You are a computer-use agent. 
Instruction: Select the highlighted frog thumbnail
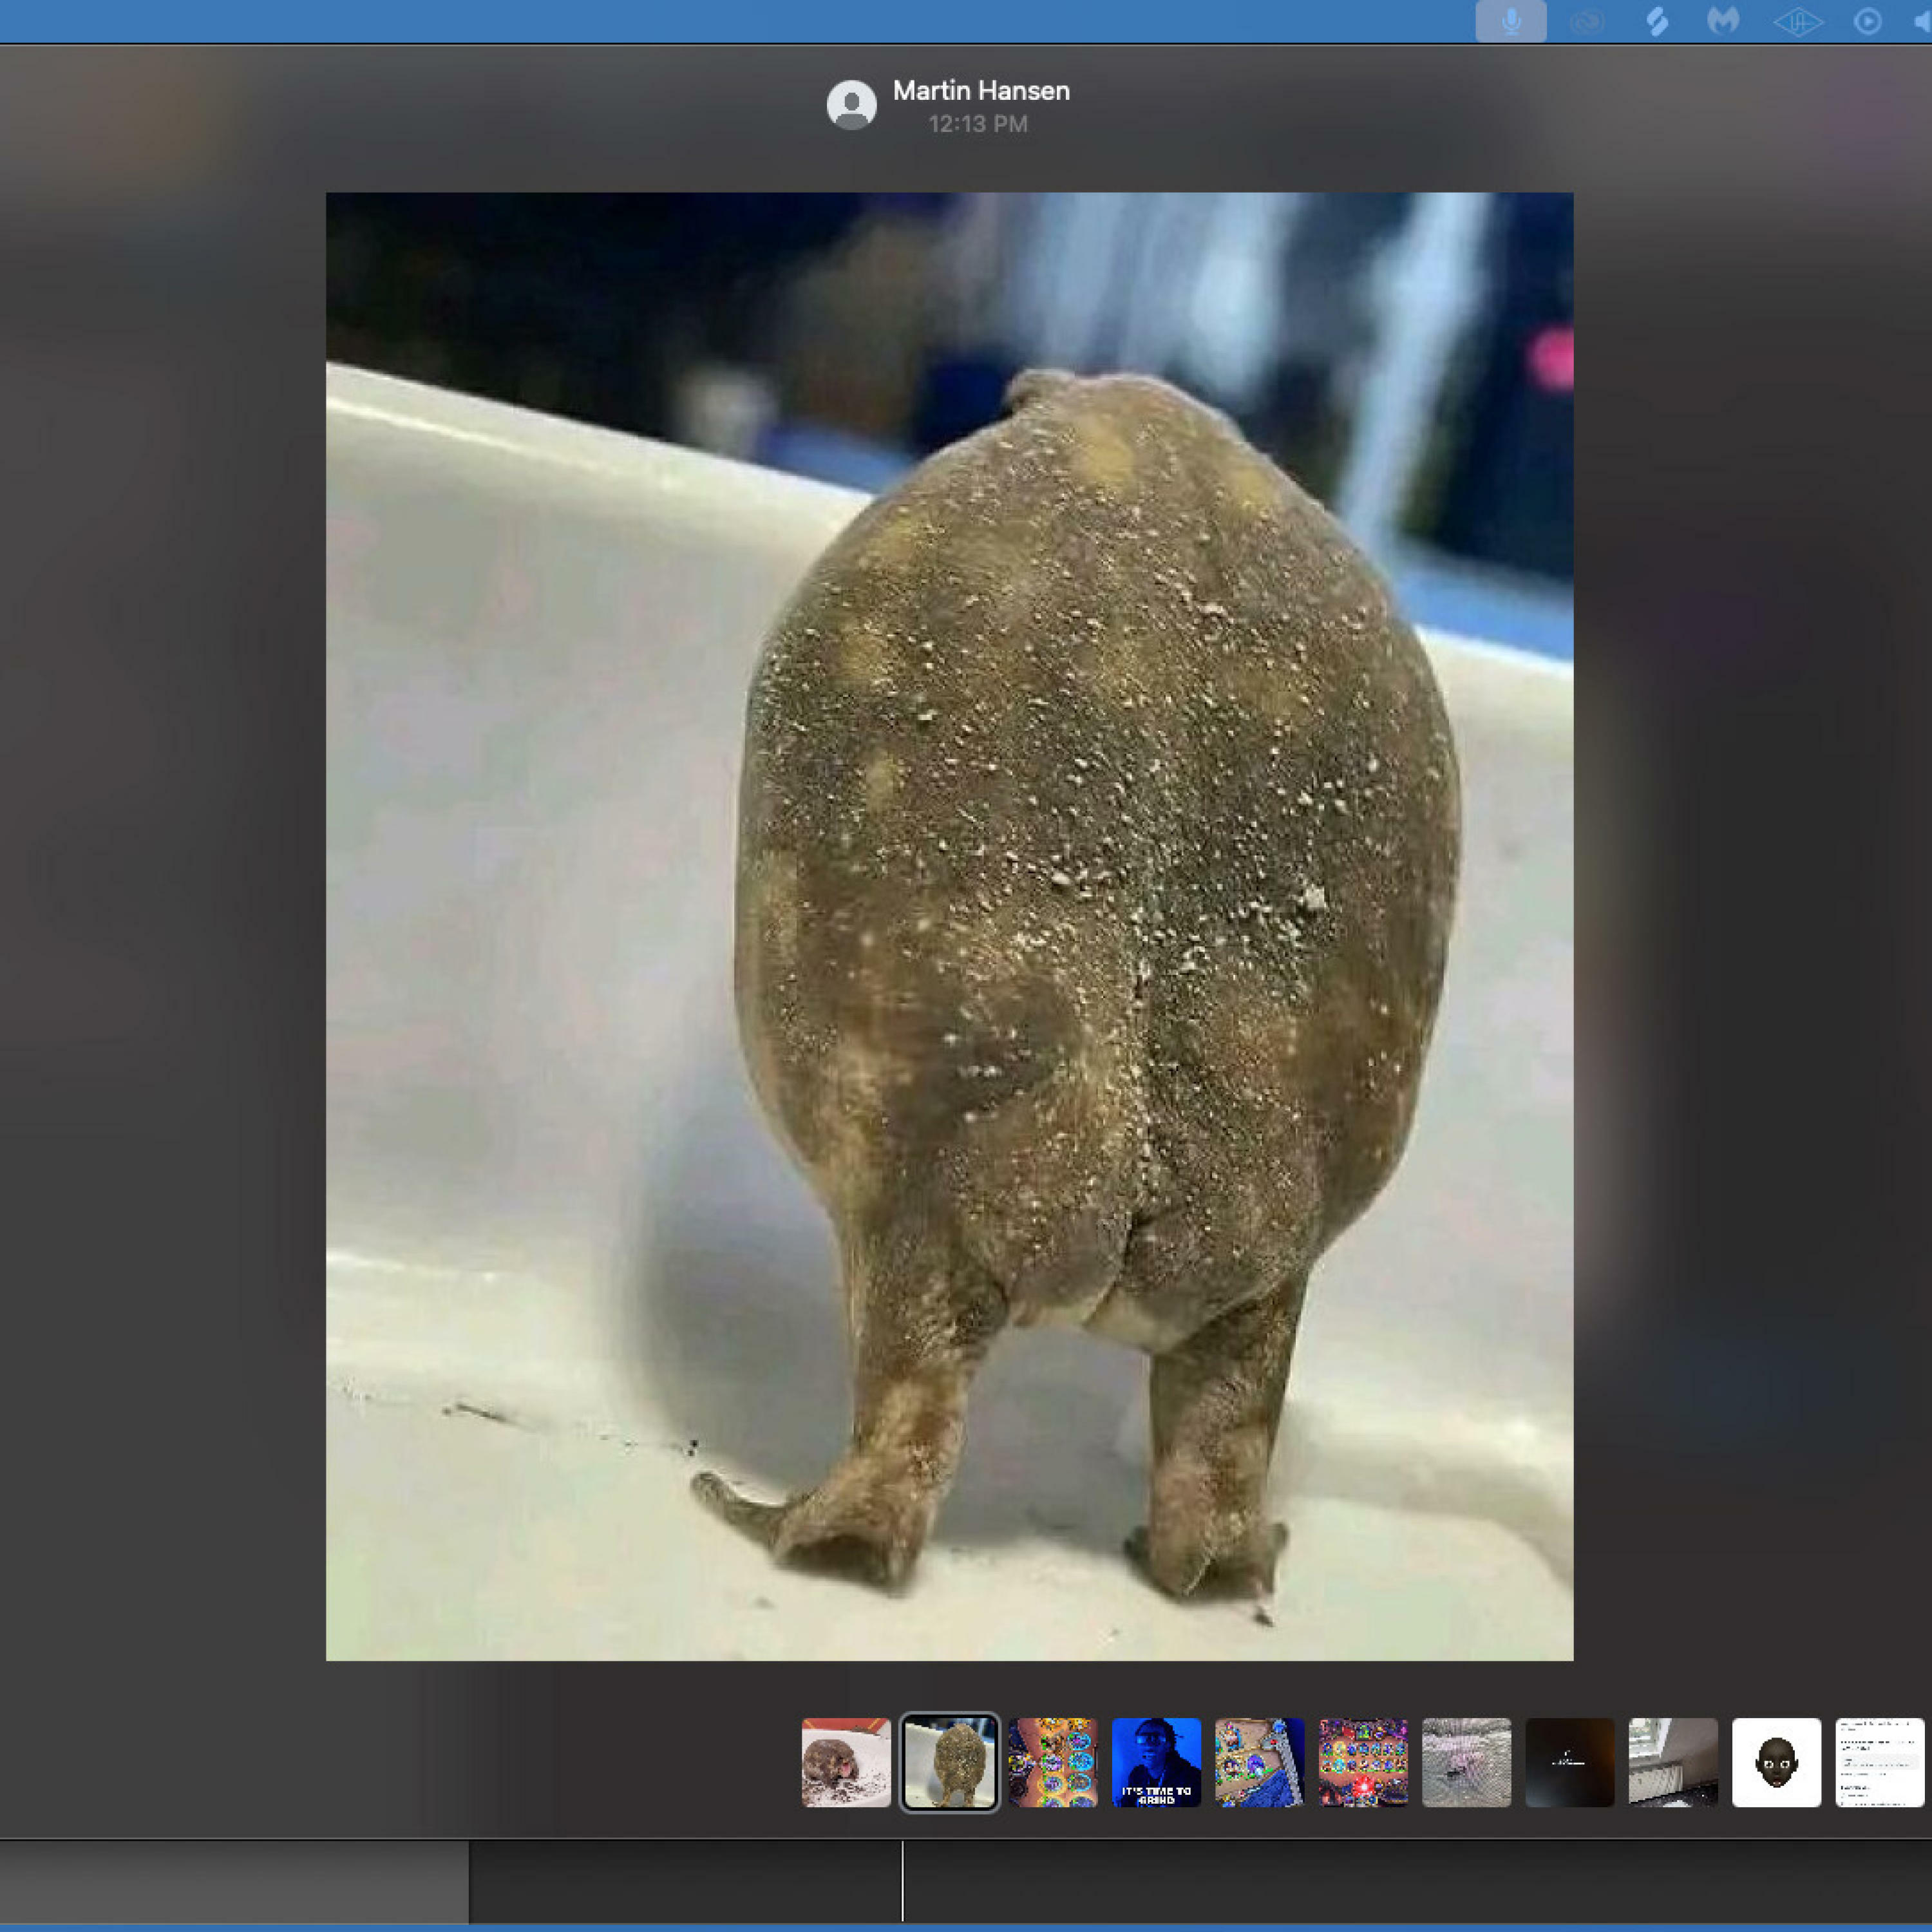coord(949,1762)
